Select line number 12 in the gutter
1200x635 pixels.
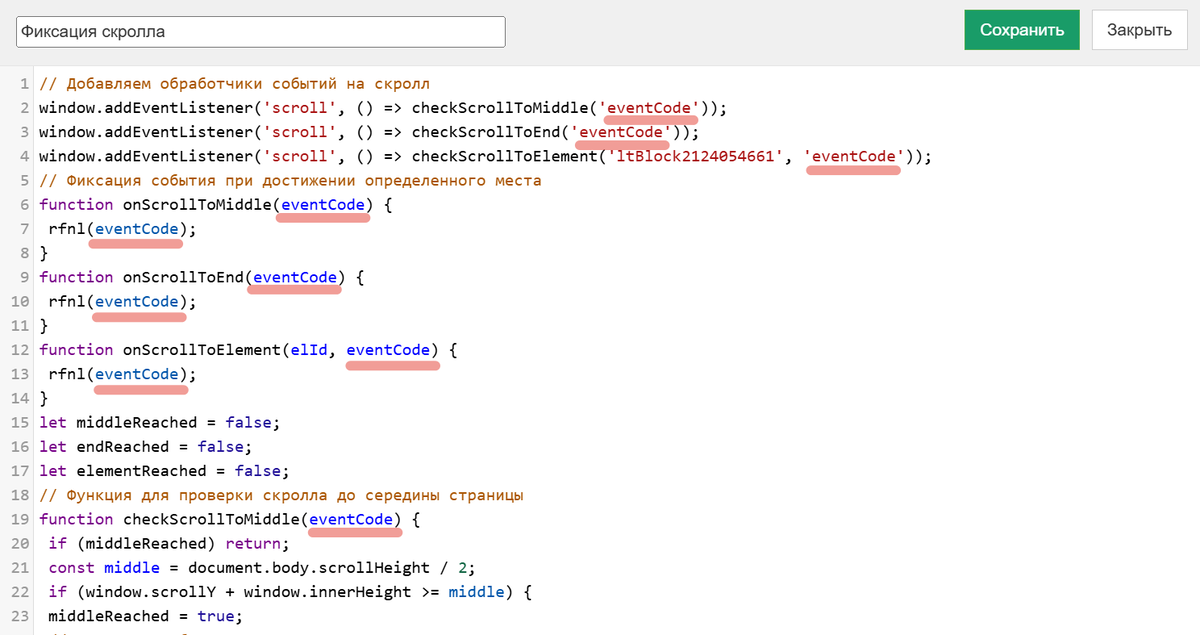coord(20,349)
